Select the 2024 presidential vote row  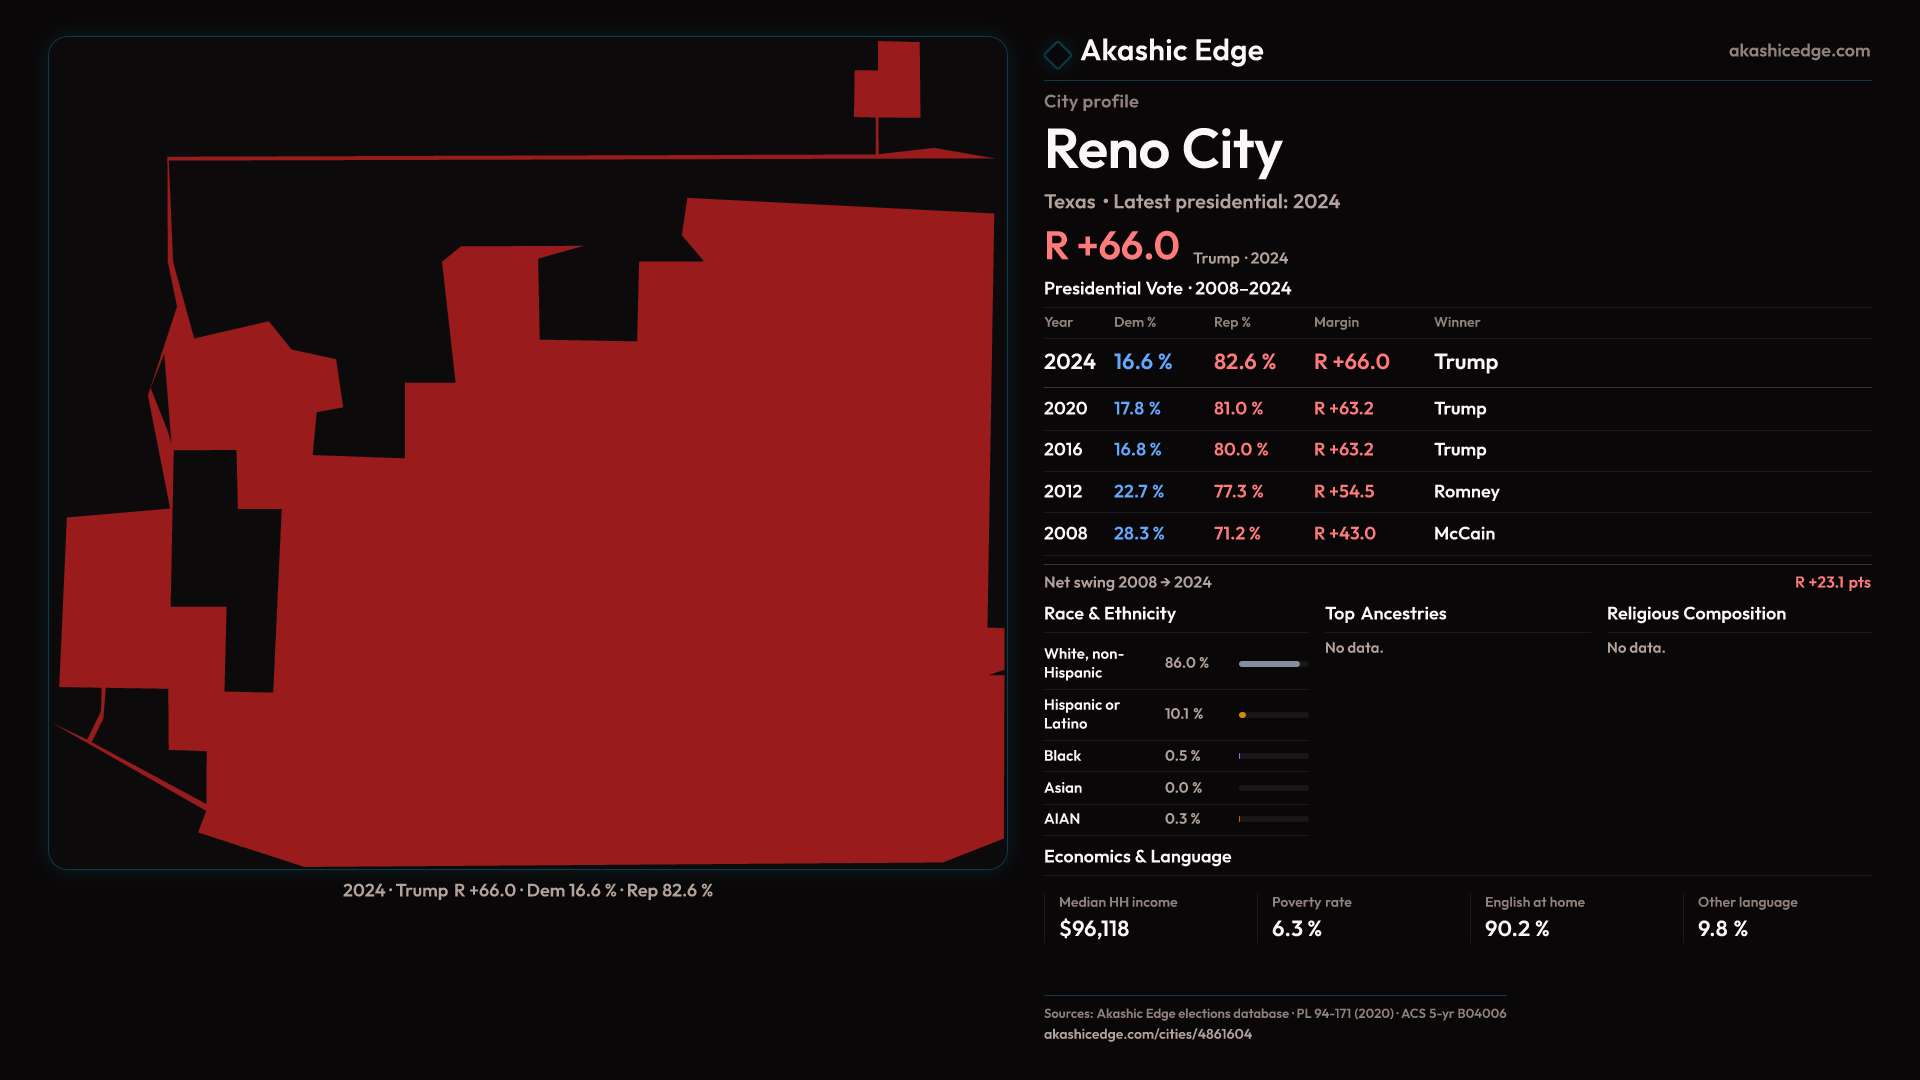coord(1270,362)
